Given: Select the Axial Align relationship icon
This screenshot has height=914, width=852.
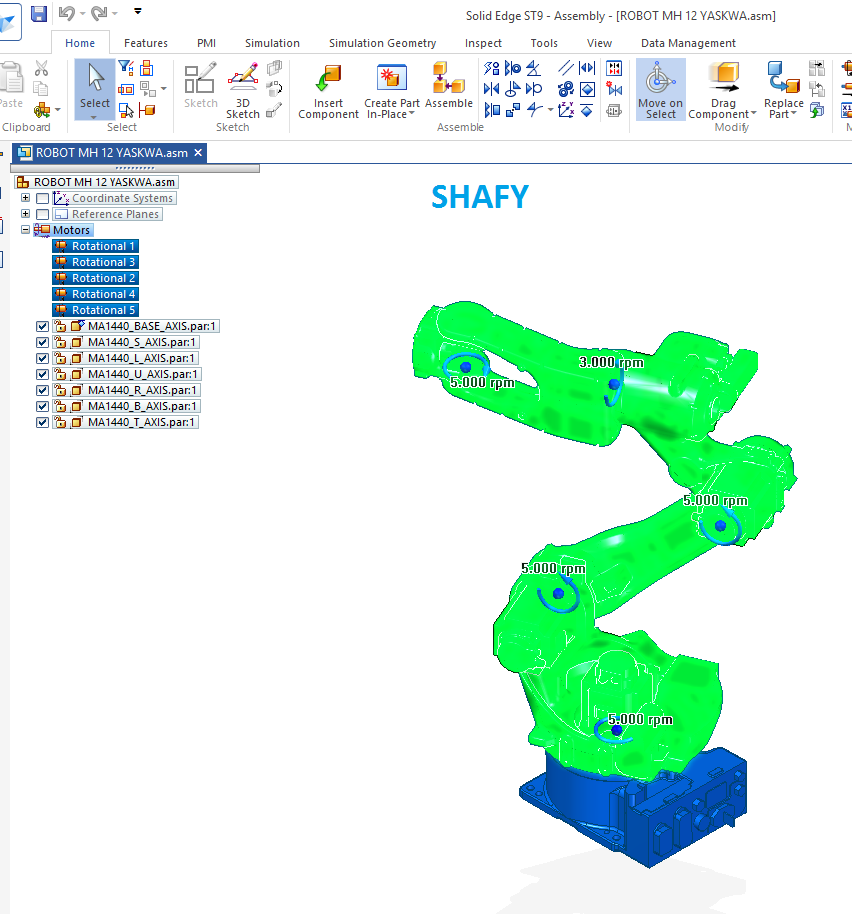Looking at the screenshot, I should pyautogui.click(x=513, y=68).
